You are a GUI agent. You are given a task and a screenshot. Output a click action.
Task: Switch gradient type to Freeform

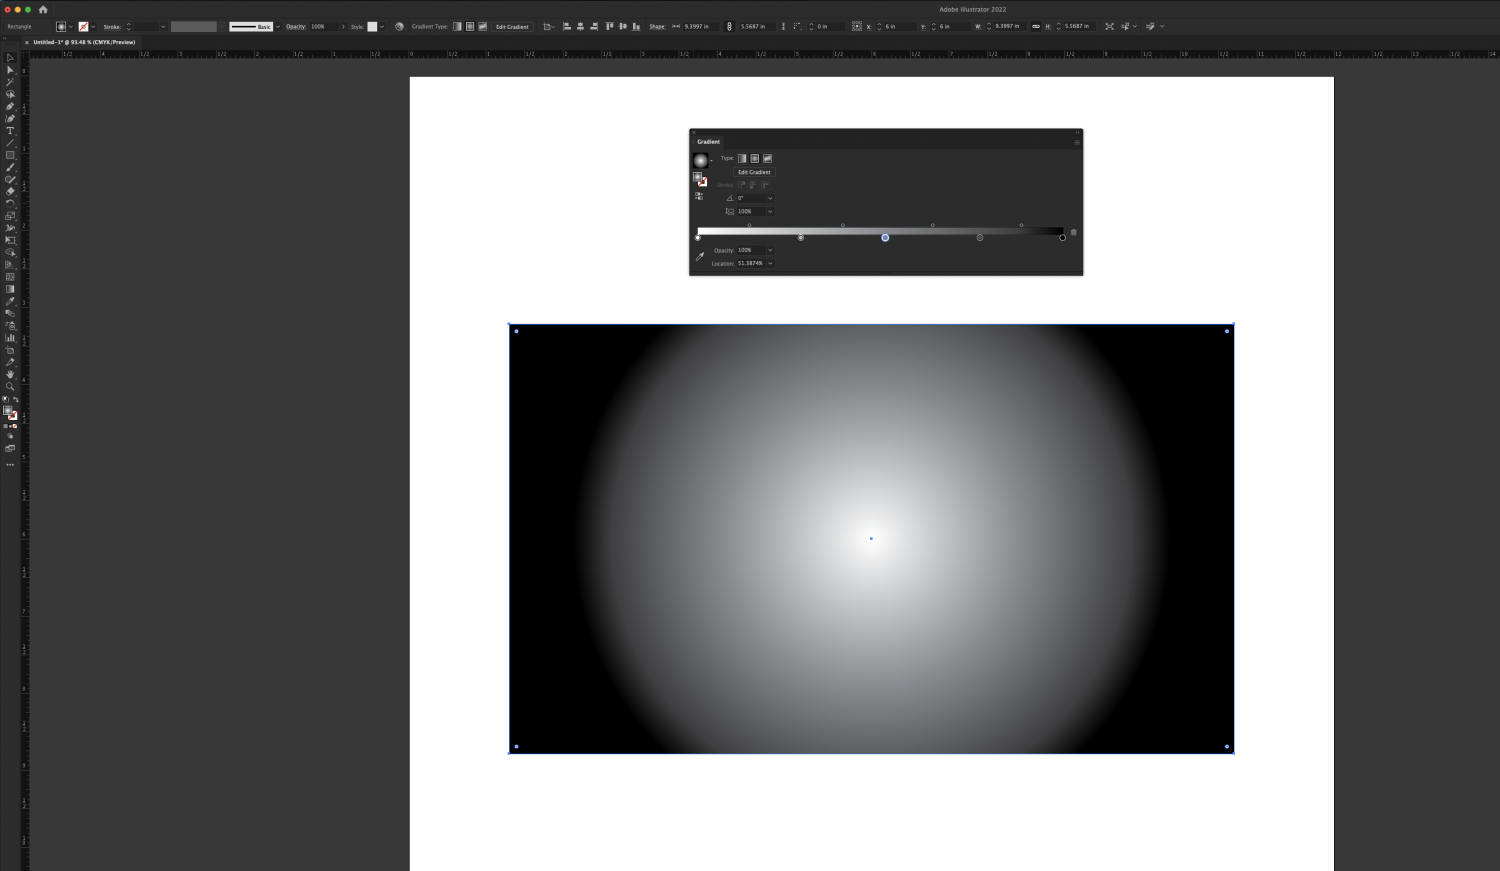coord(768,158)
